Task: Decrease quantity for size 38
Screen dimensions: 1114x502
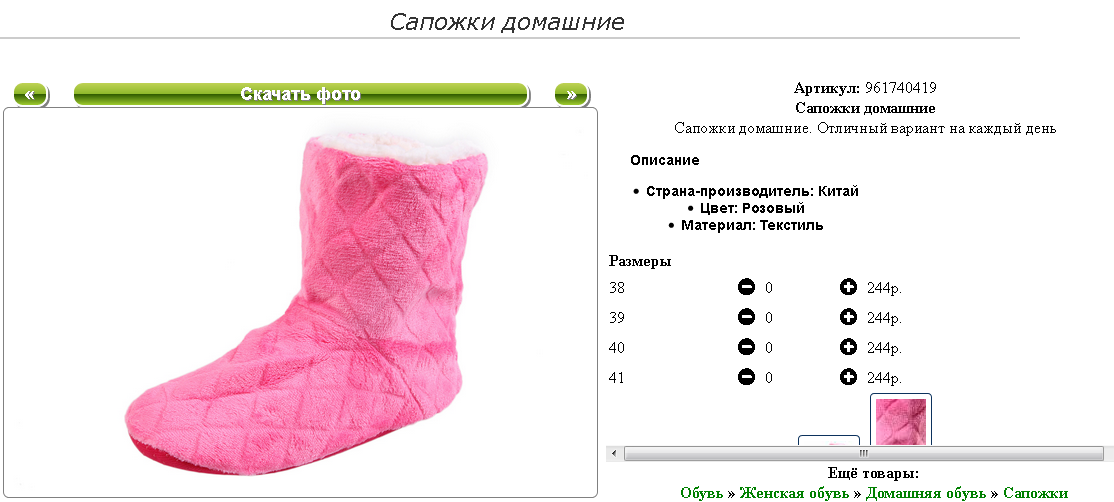Action: pyautogui.click(x=746, y=287)
